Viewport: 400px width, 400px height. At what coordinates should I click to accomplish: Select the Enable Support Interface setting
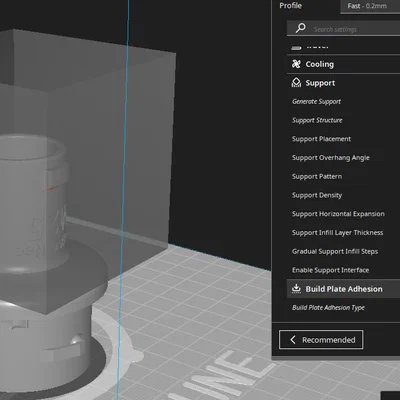[330, 270]
